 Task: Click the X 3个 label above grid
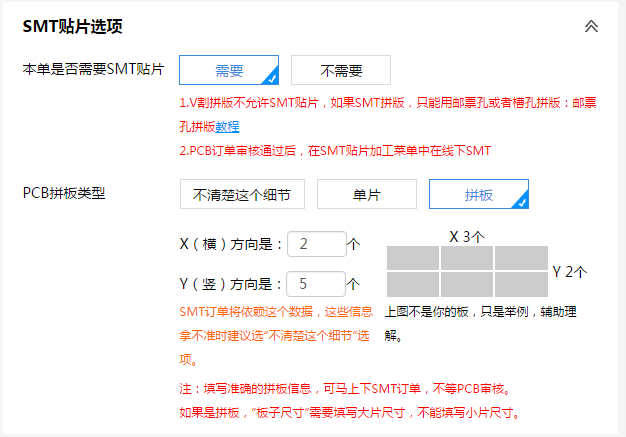tap(467, 237)
